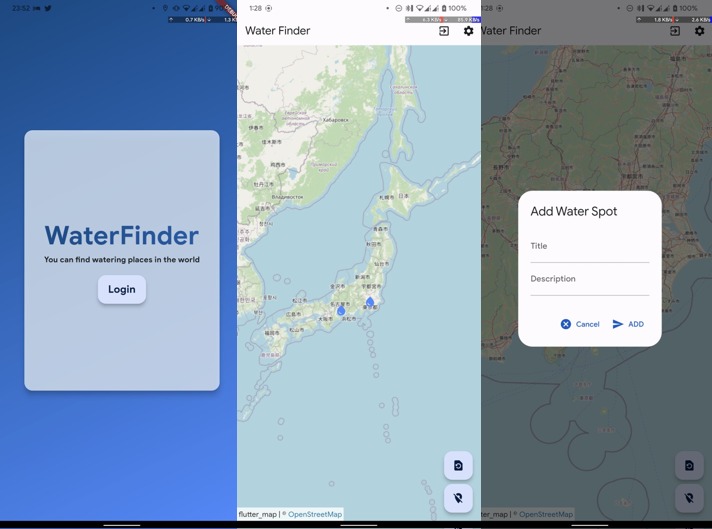Click the 'Add Water Spot' dialog heading
Viewport: 712px width, 529px height.
[574, 211]
